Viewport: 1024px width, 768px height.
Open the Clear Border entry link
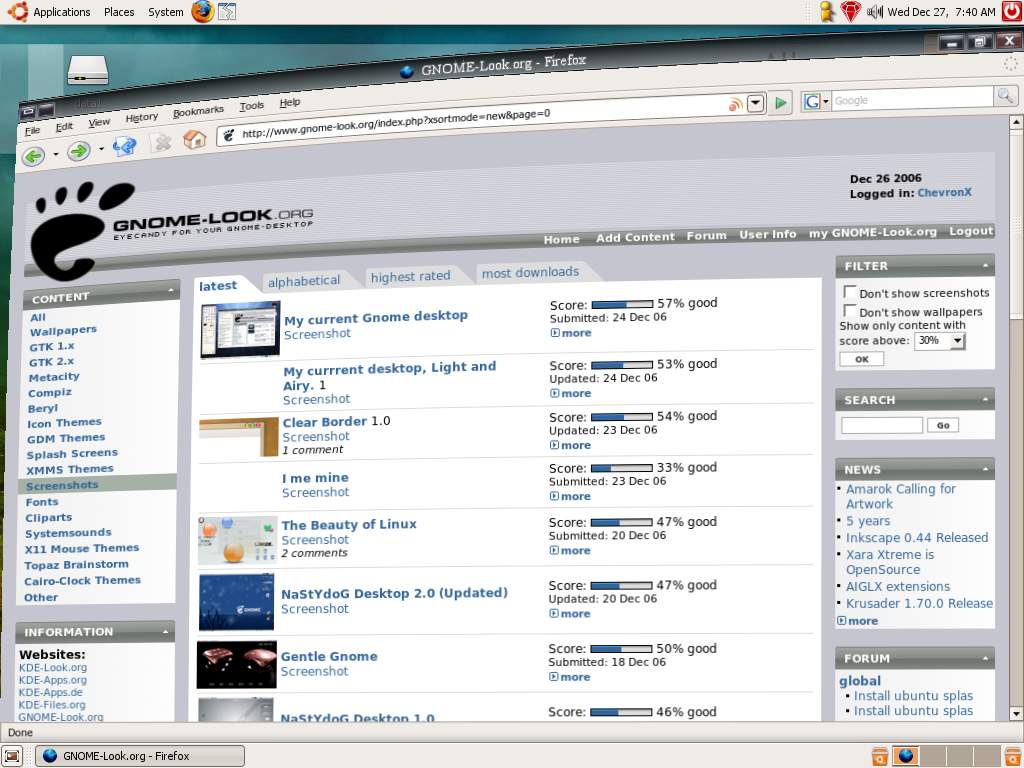pos(325,422)
